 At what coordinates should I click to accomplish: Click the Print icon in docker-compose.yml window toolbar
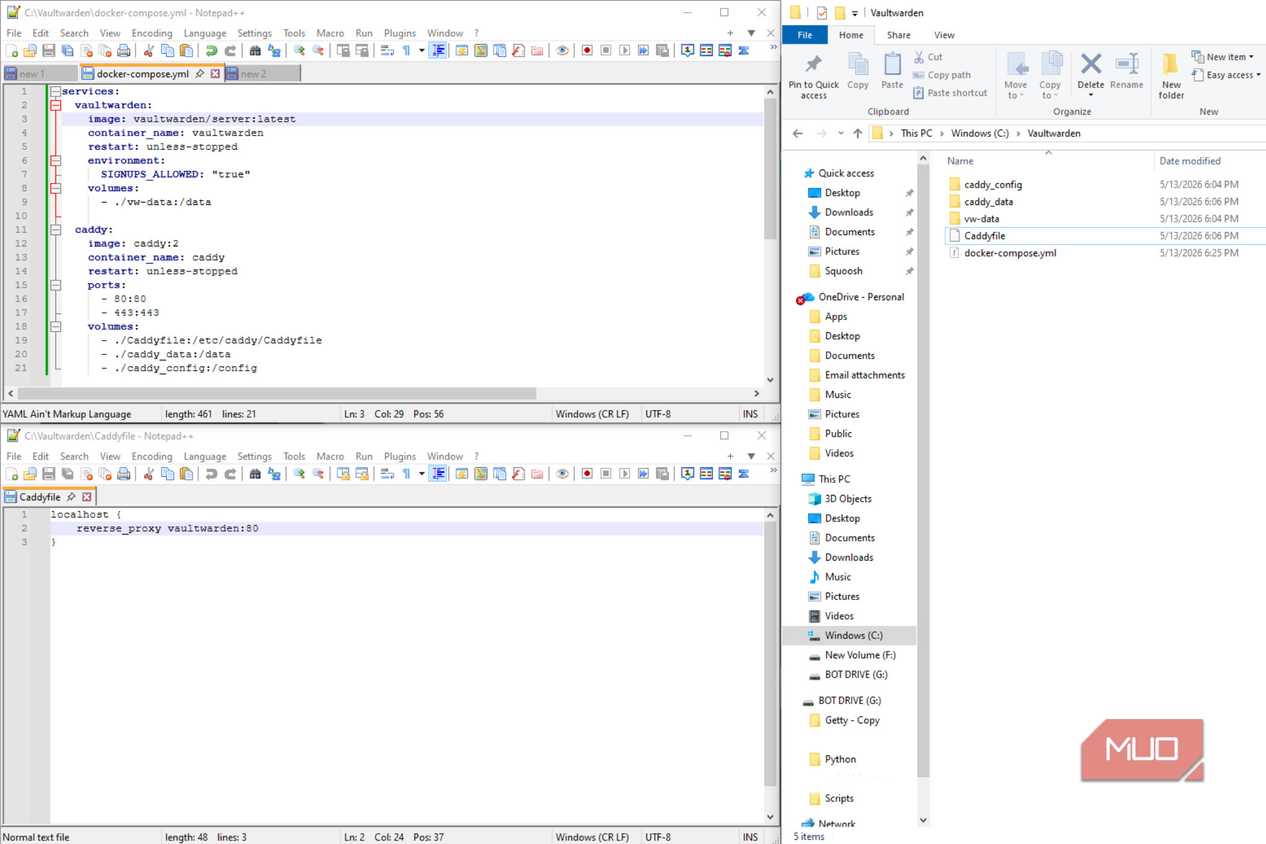coord(123,50)
